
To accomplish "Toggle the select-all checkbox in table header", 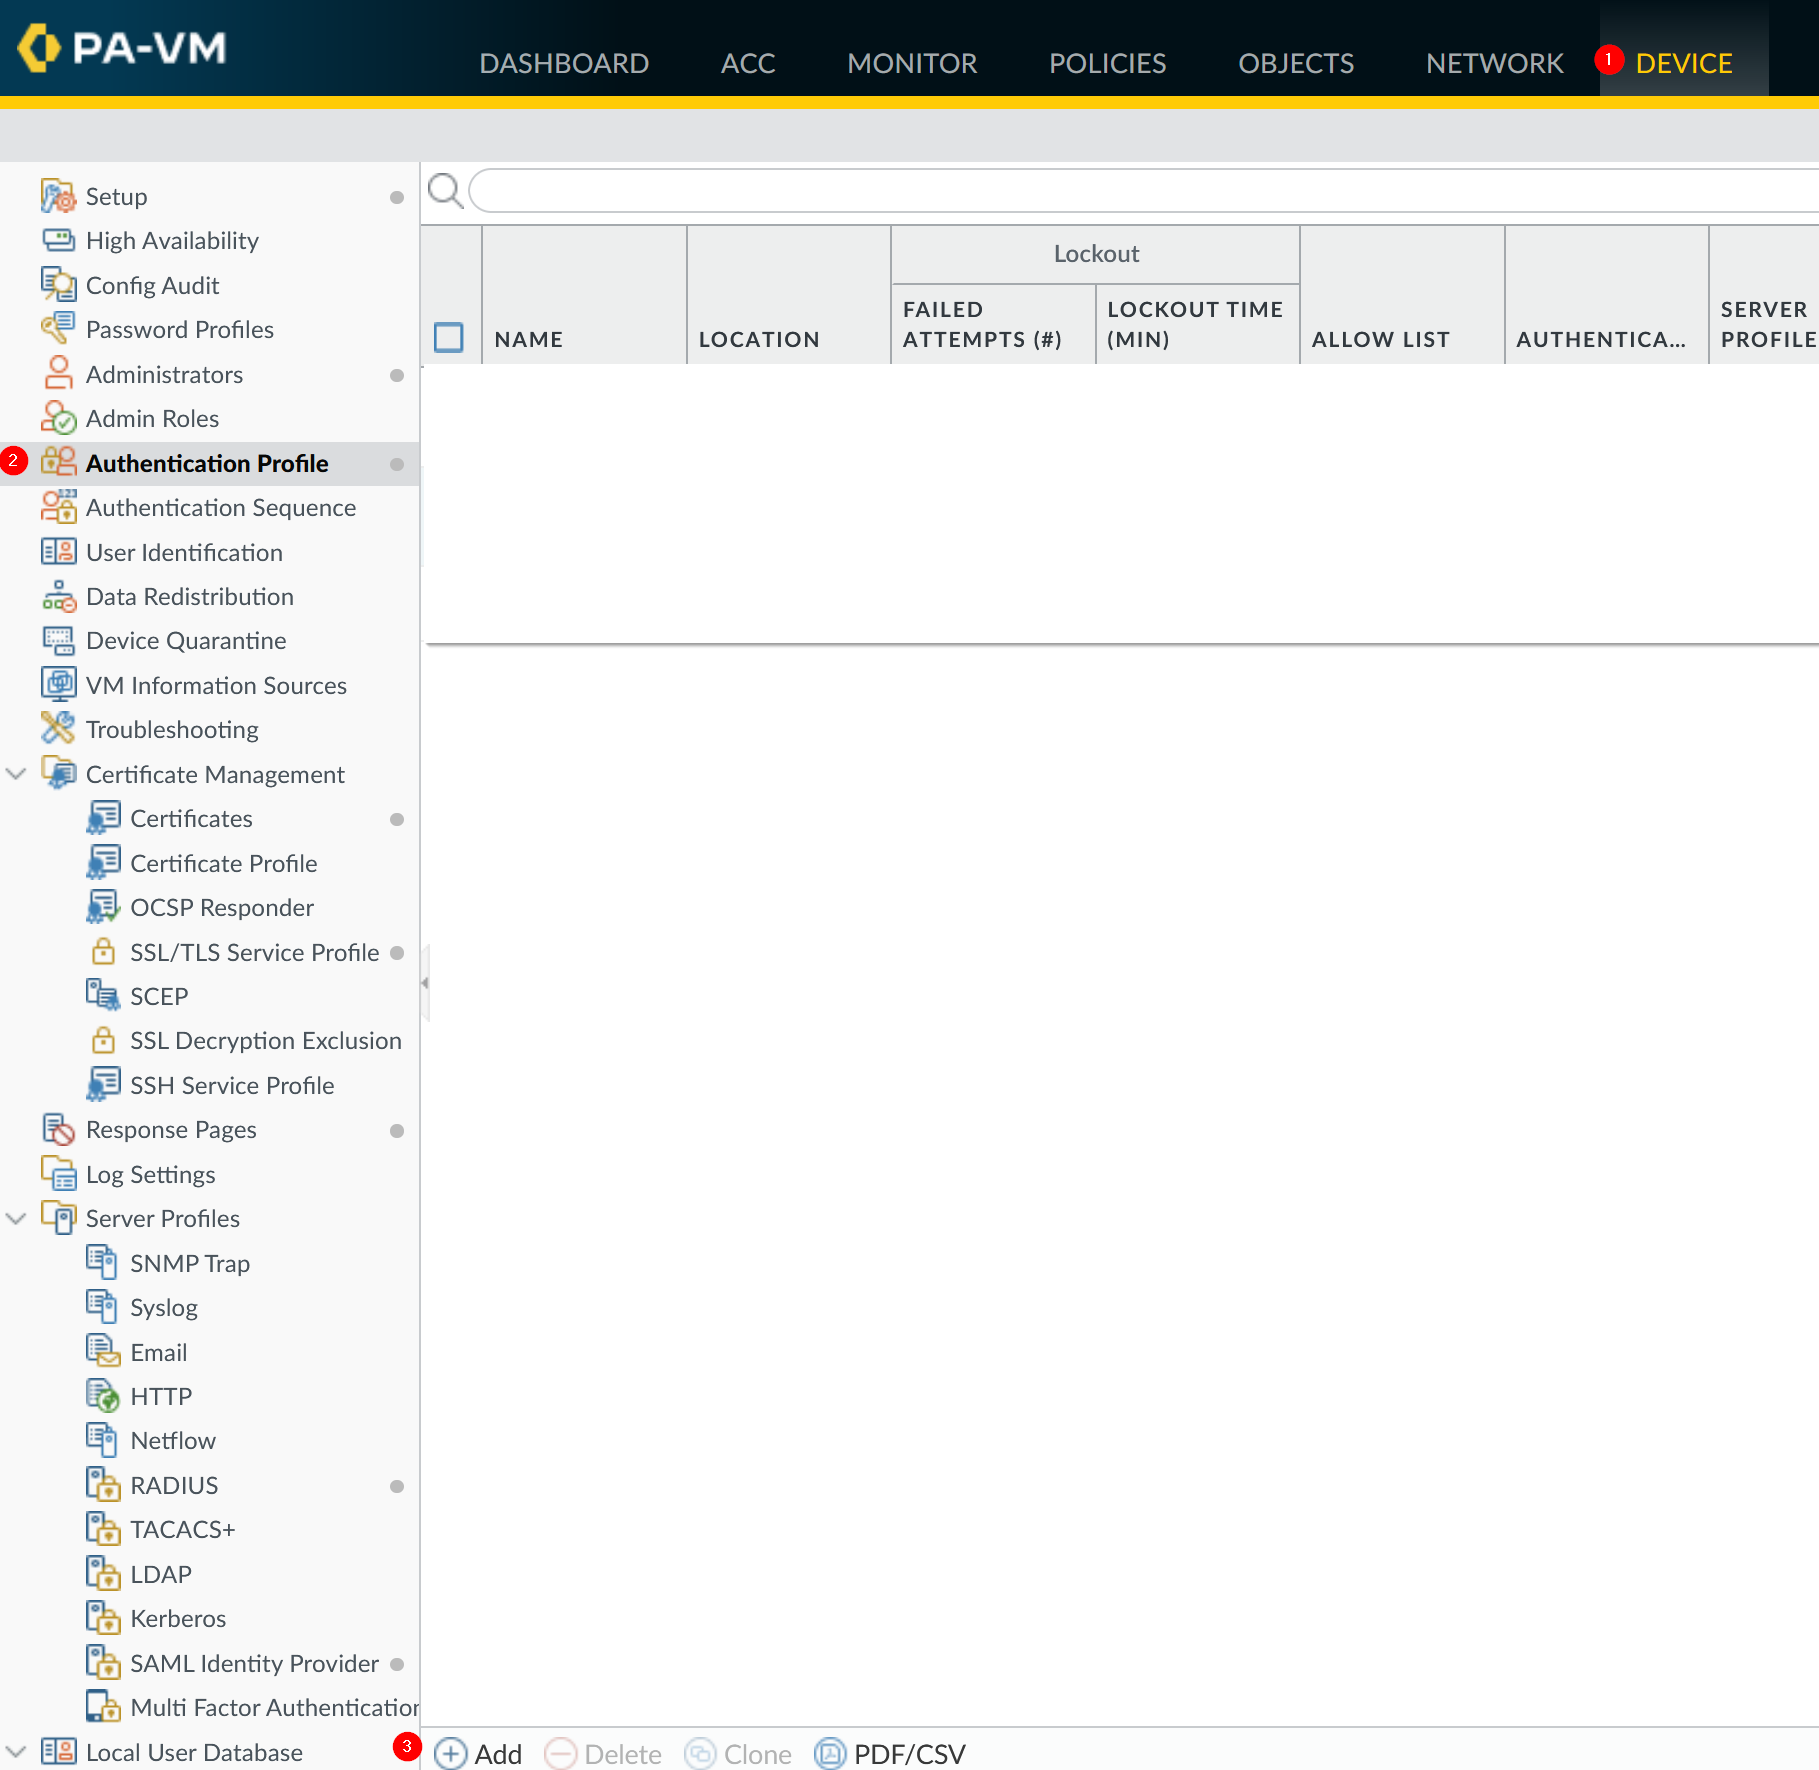I will pyautogui.click(x=449, y=337).
